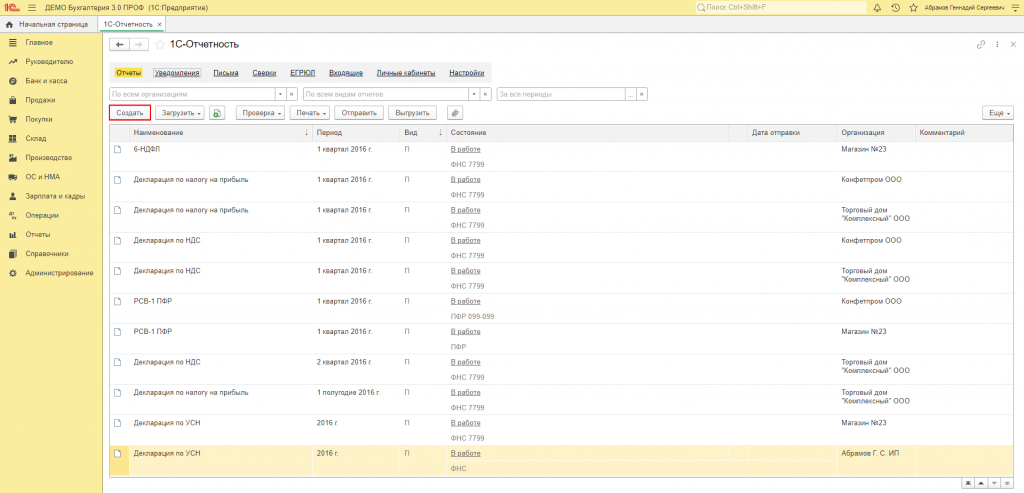The width and height of the screenshot is (1024, 493).
Task: Sort by Наименование column header
Action: click(x=220, y=133)
